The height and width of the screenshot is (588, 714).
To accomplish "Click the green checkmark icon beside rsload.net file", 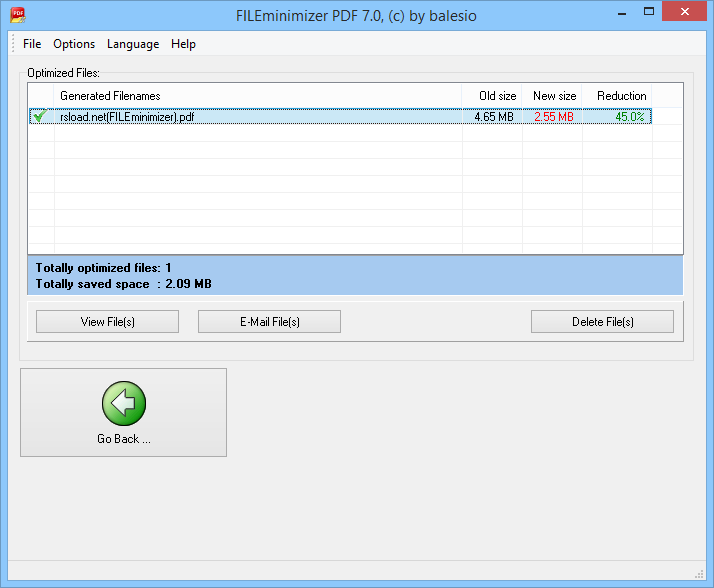I will [x=40, y=116].
